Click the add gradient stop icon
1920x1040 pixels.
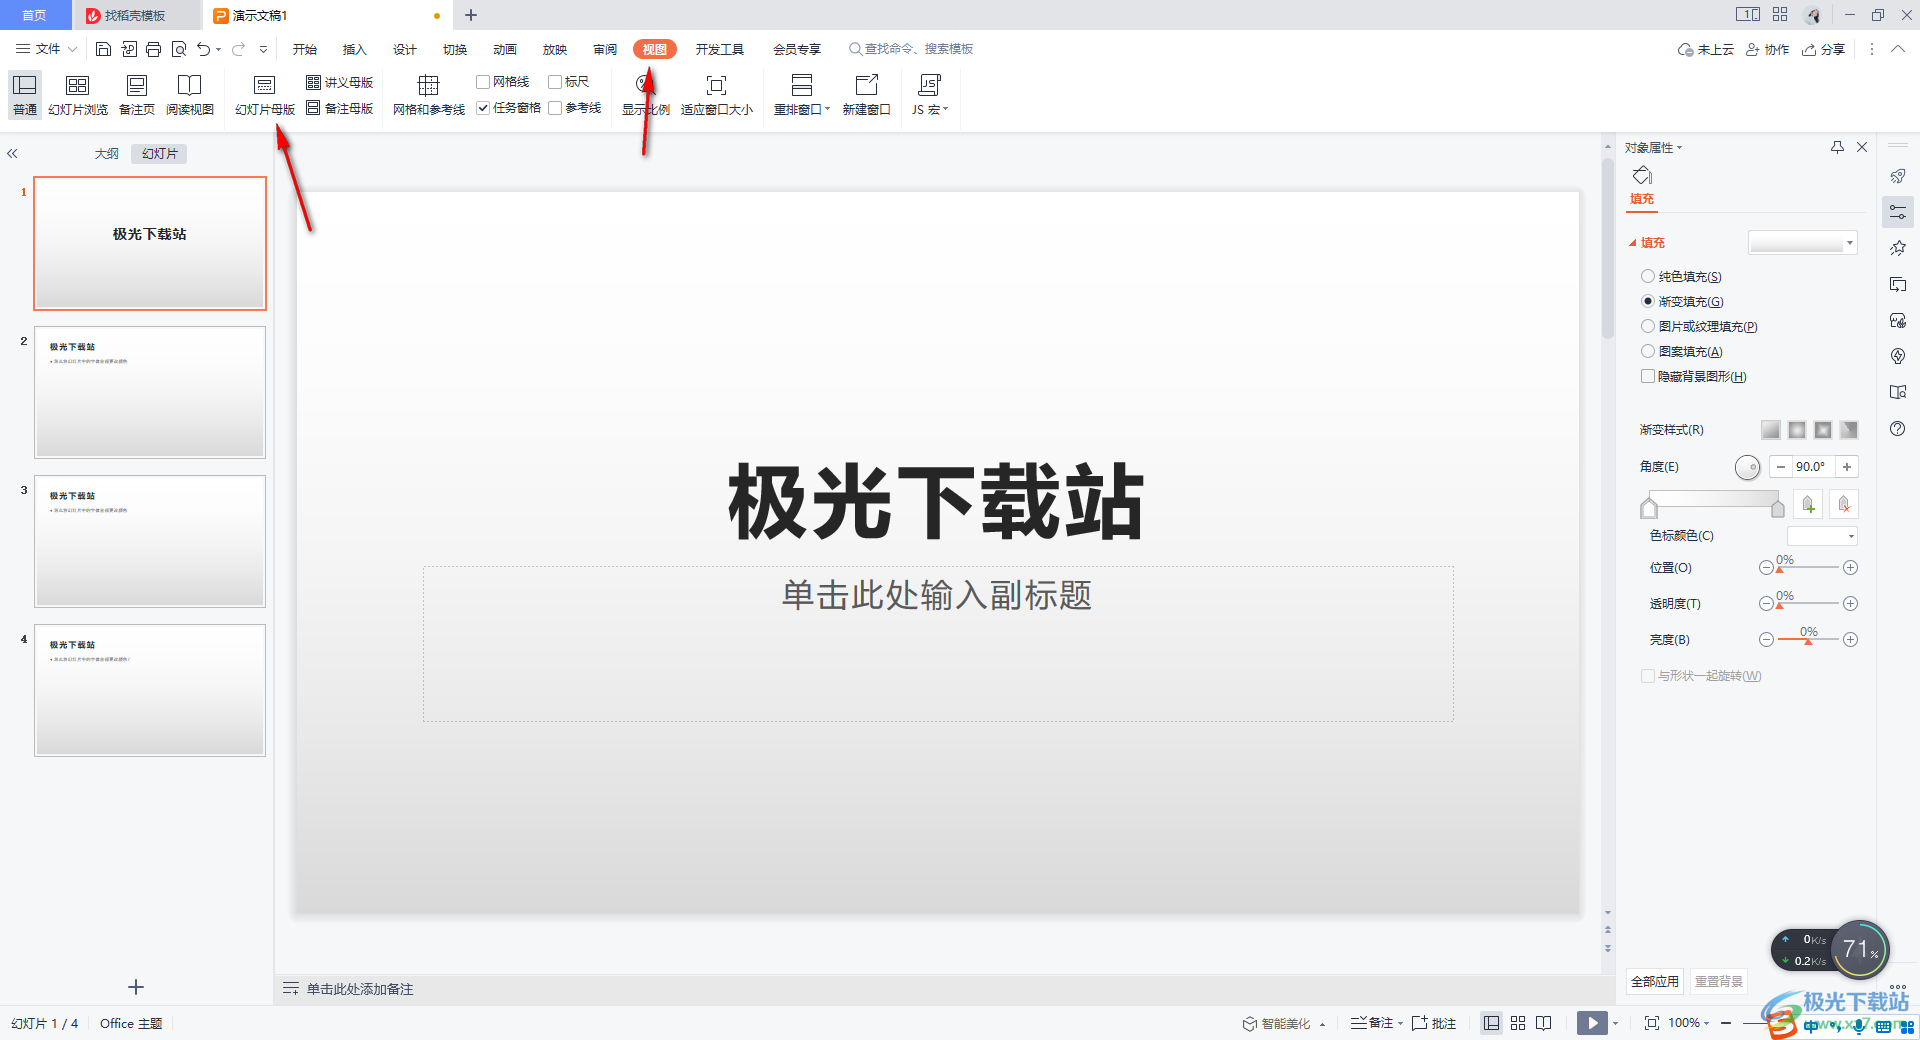[x=1808, y=505]
